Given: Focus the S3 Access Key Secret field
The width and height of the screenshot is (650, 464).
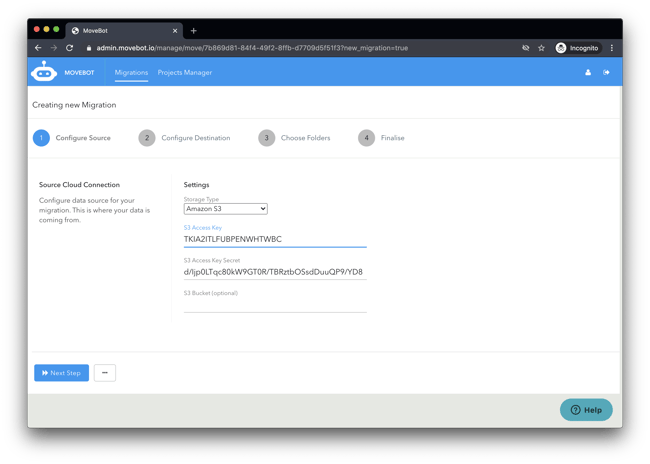Looking at the screenshot, I should 275,272.
